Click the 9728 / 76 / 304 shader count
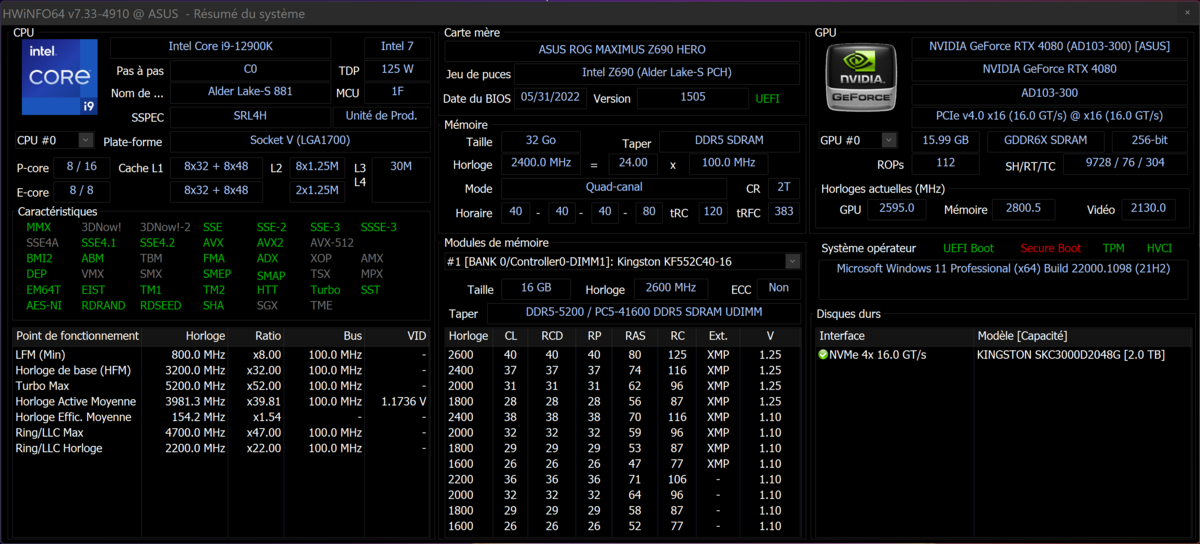1200x544 pixels. [x=1126, y=163]
